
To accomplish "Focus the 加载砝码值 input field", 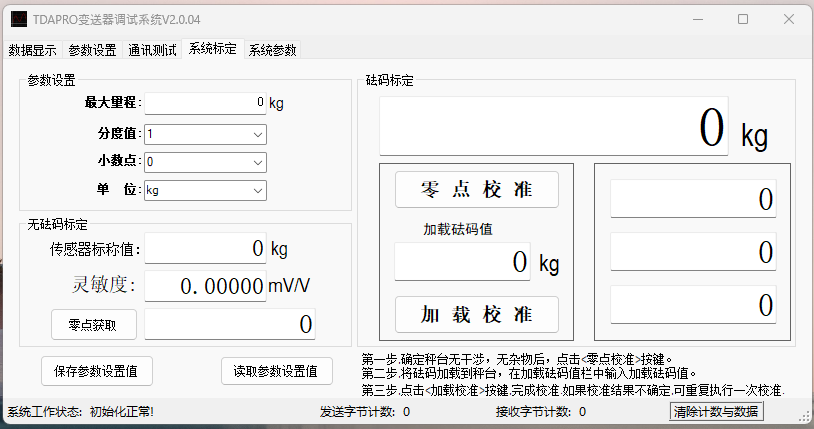I will coord(463,261).
